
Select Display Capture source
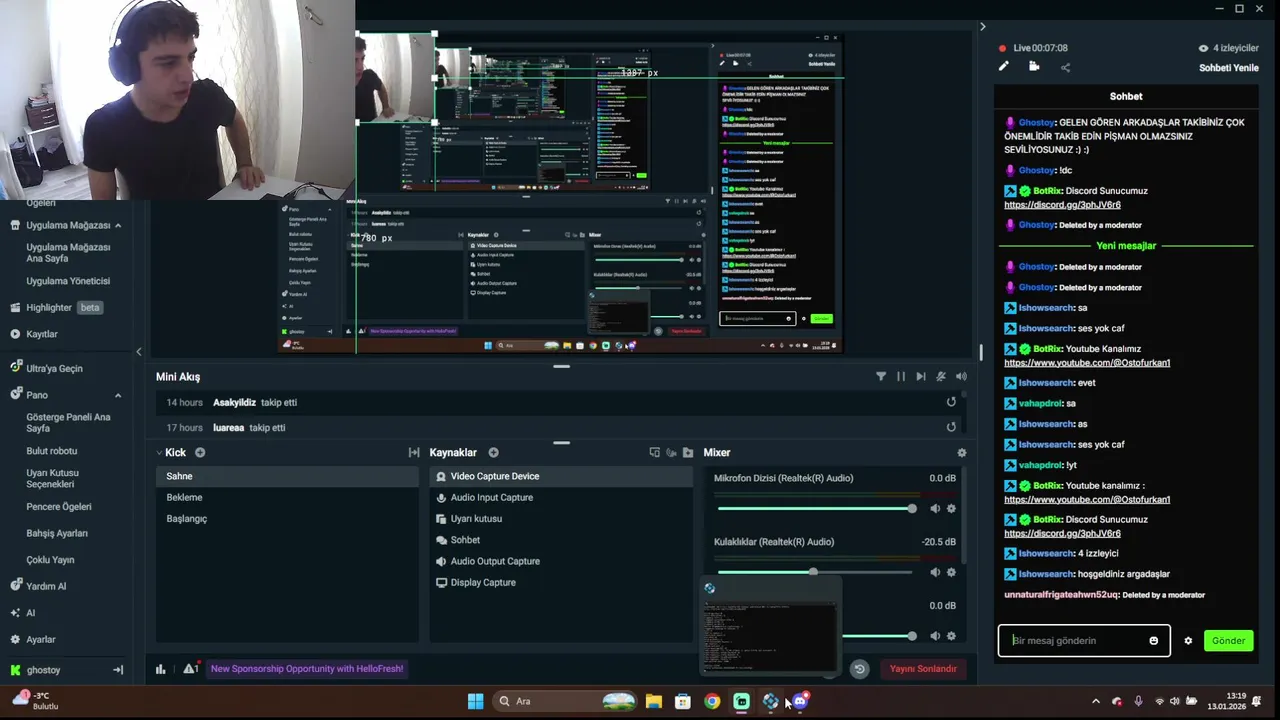coord(561,582)
